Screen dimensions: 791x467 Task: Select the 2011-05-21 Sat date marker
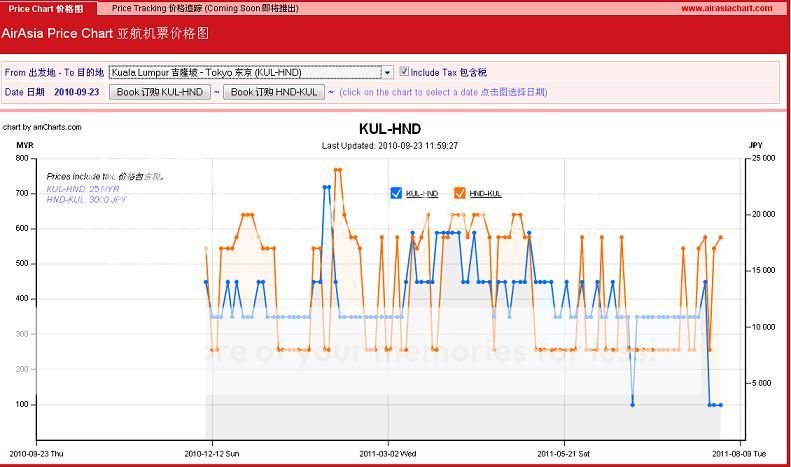(565, 452)
